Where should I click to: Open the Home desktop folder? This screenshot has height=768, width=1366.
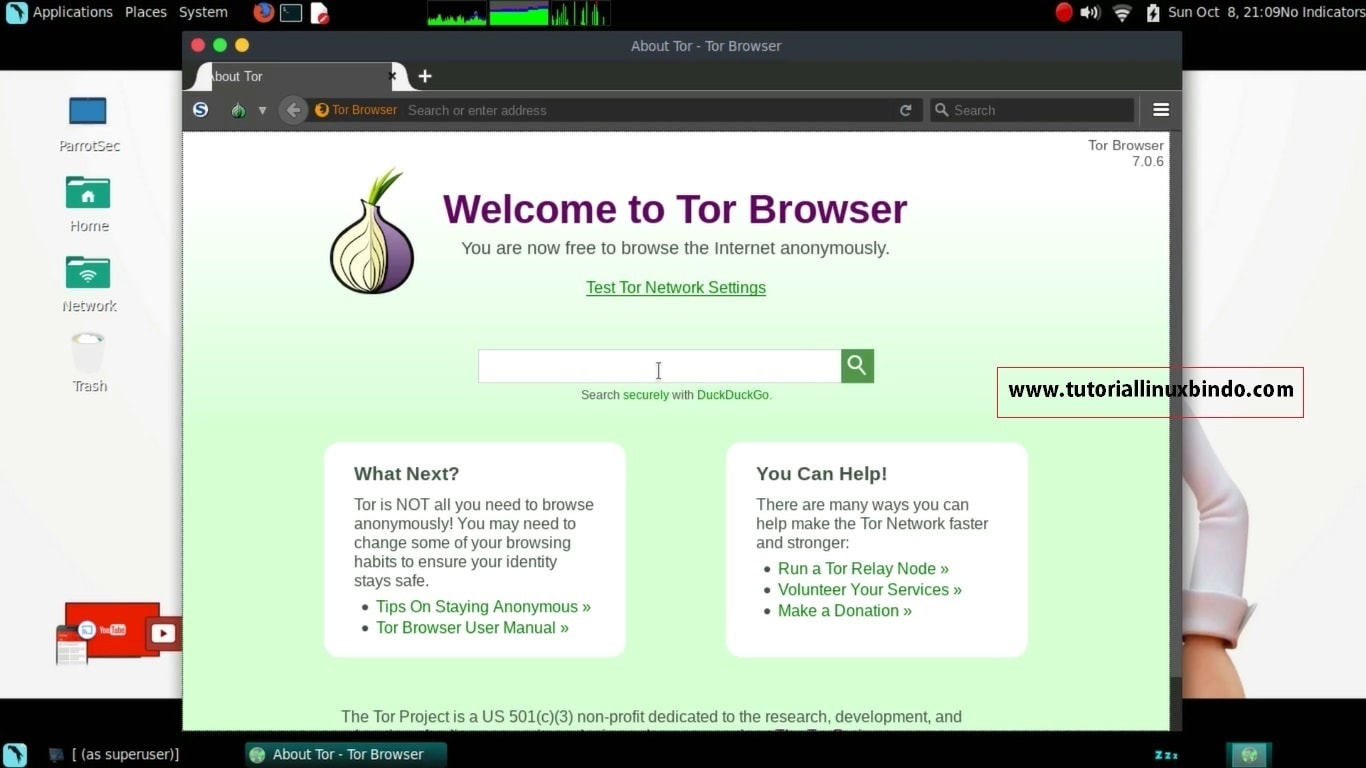coord(89,204)
